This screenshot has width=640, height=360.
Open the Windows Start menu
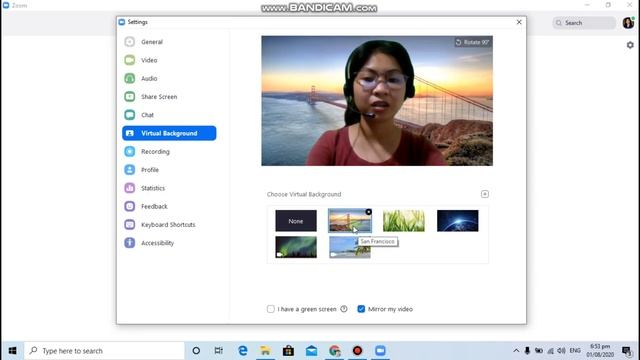pos(12,351)
